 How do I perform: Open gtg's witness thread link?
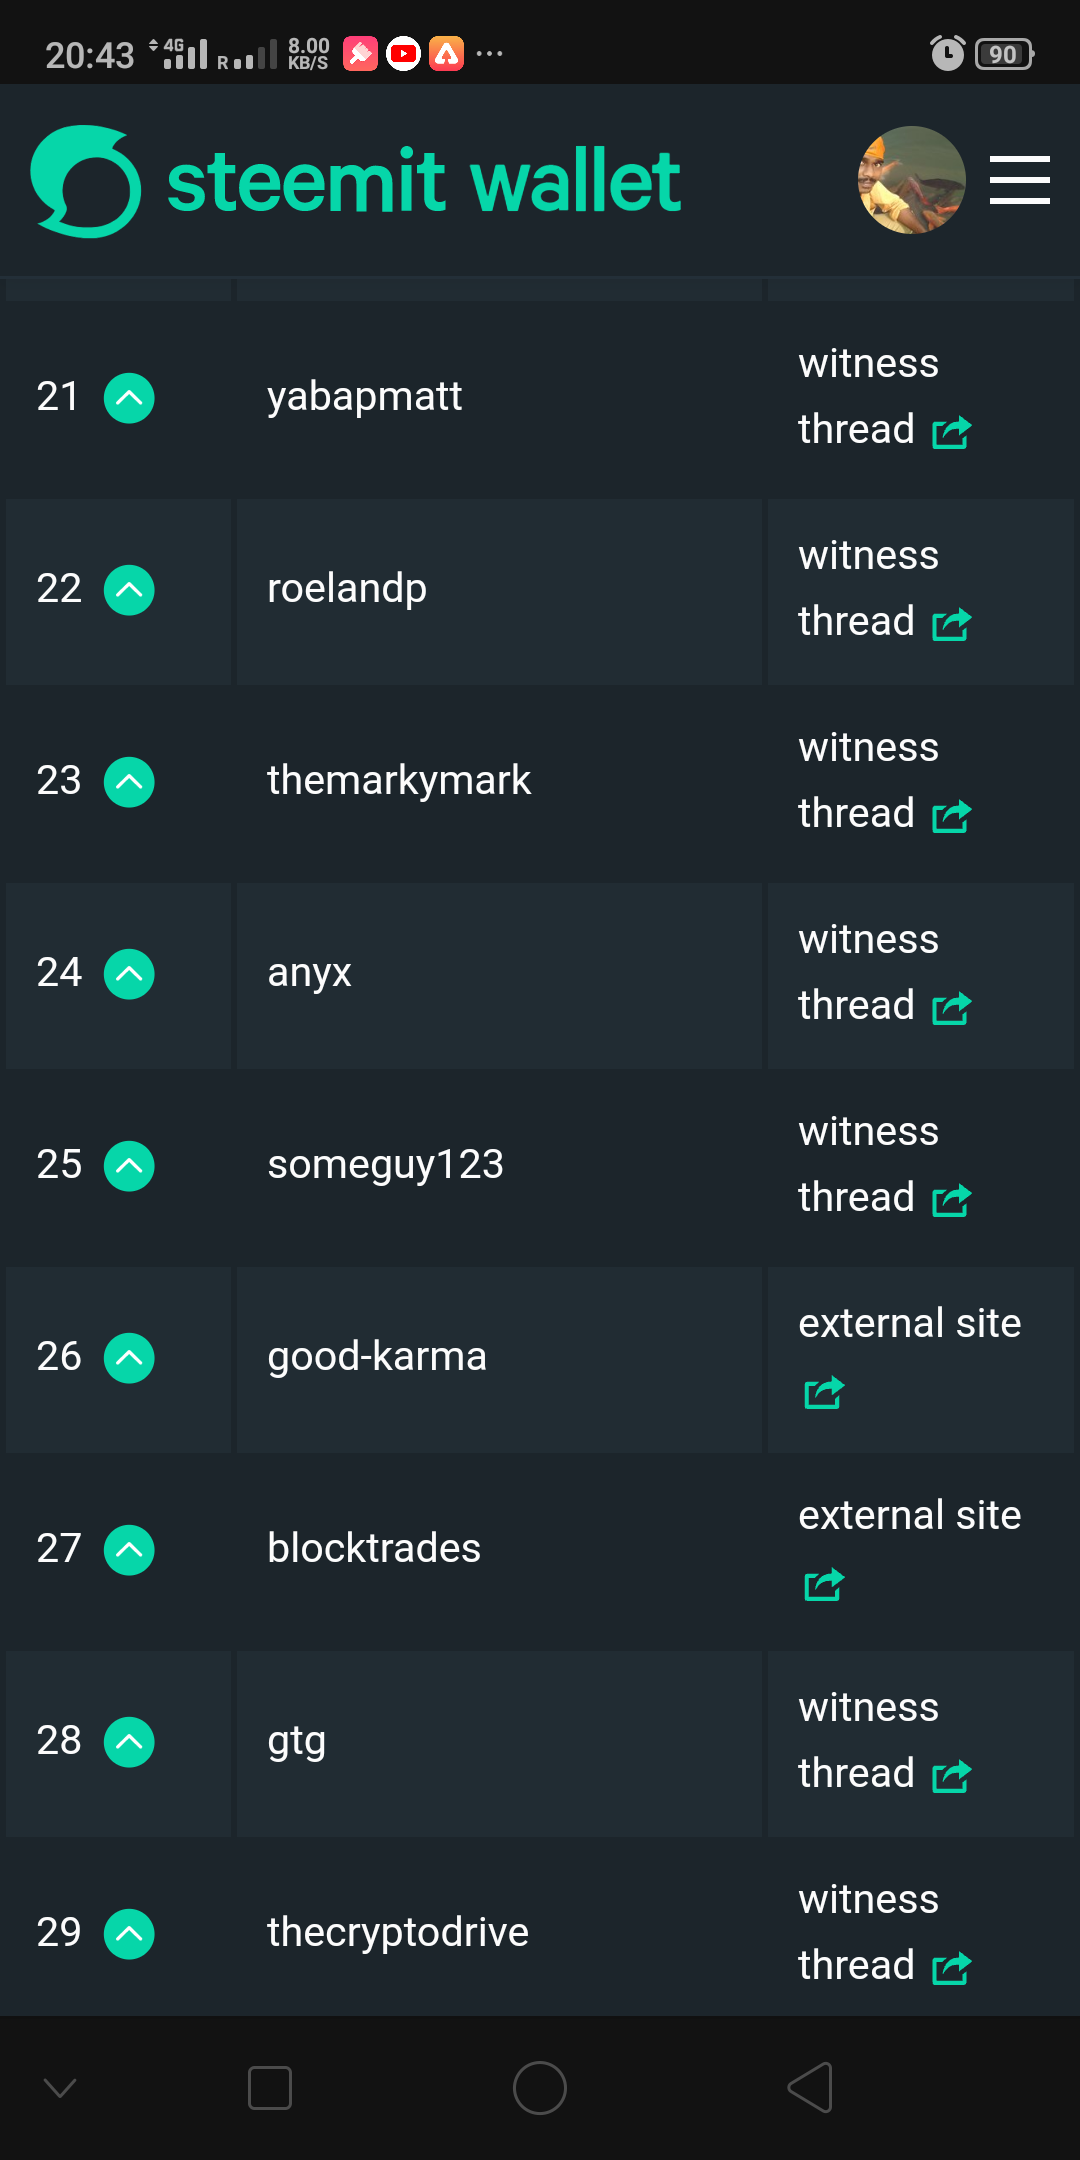click(884, 1740)
